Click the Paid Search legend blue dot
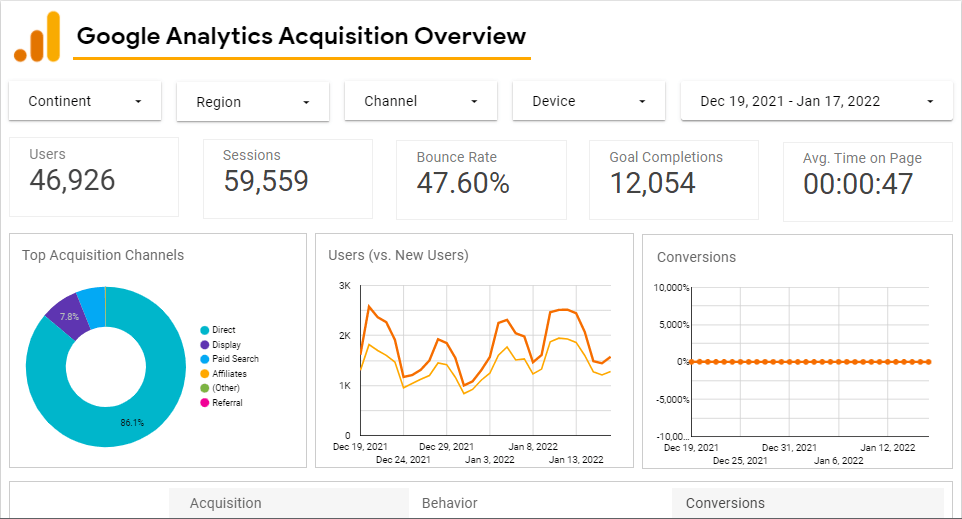This screenshot has width=962, height=519. tap(205, 359)
